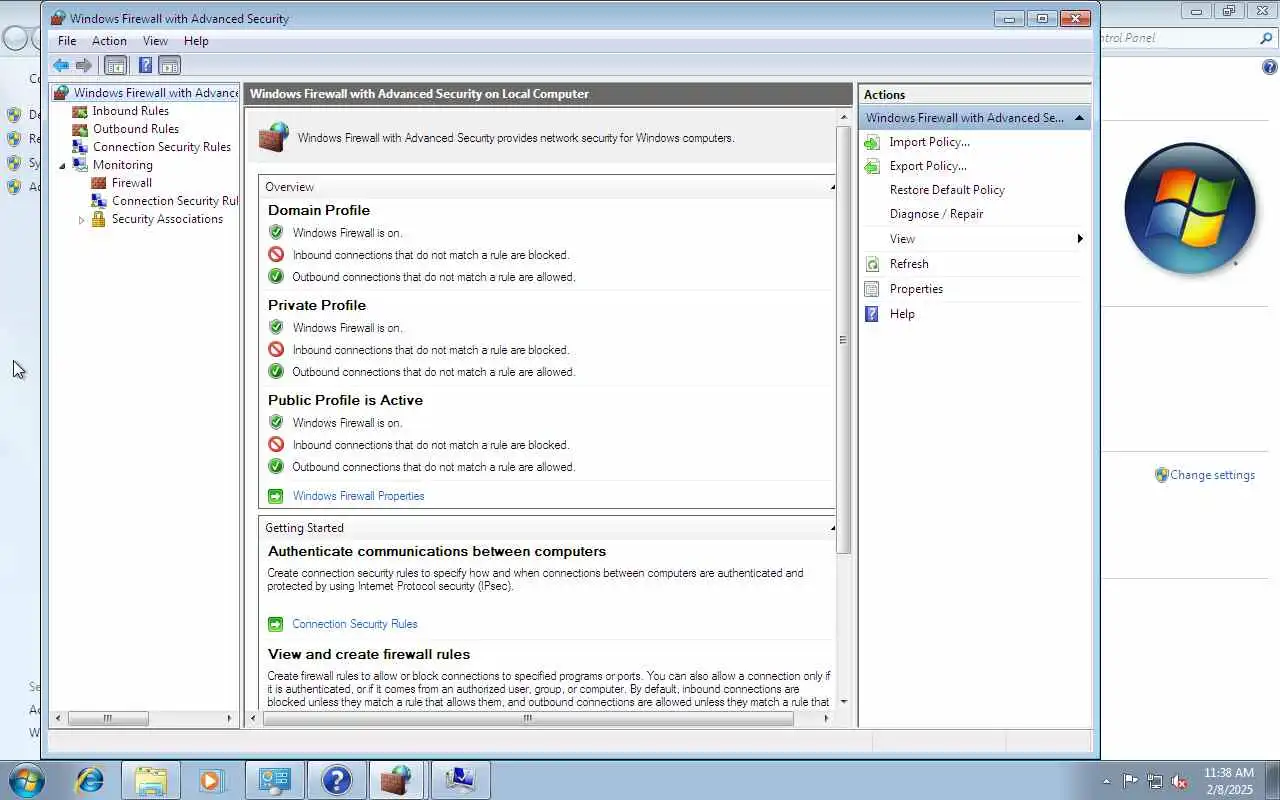Expand the Security Associations tree node
Screen dimensions: 1280x800
[81, 219]
